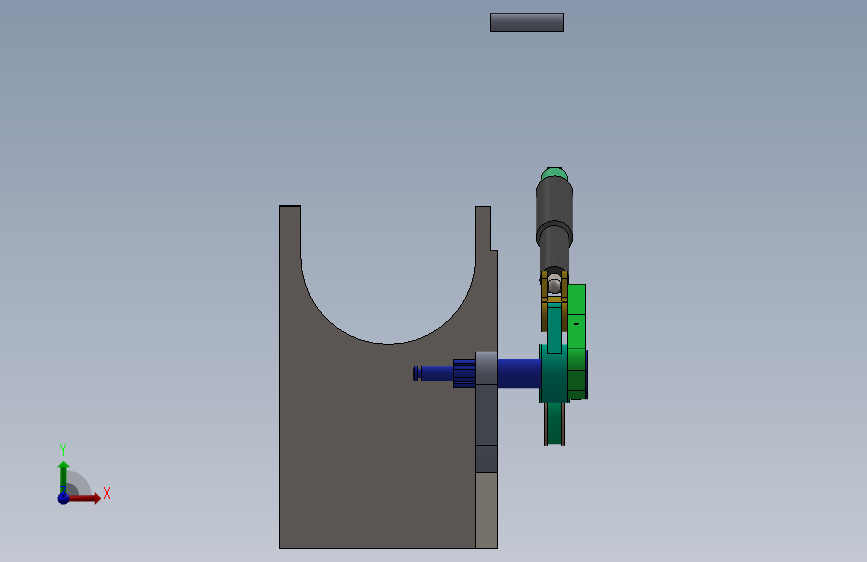The image size is (867, 562).
Task: Select the small dark rectangular bar at top
Action: tap(526, 23)
